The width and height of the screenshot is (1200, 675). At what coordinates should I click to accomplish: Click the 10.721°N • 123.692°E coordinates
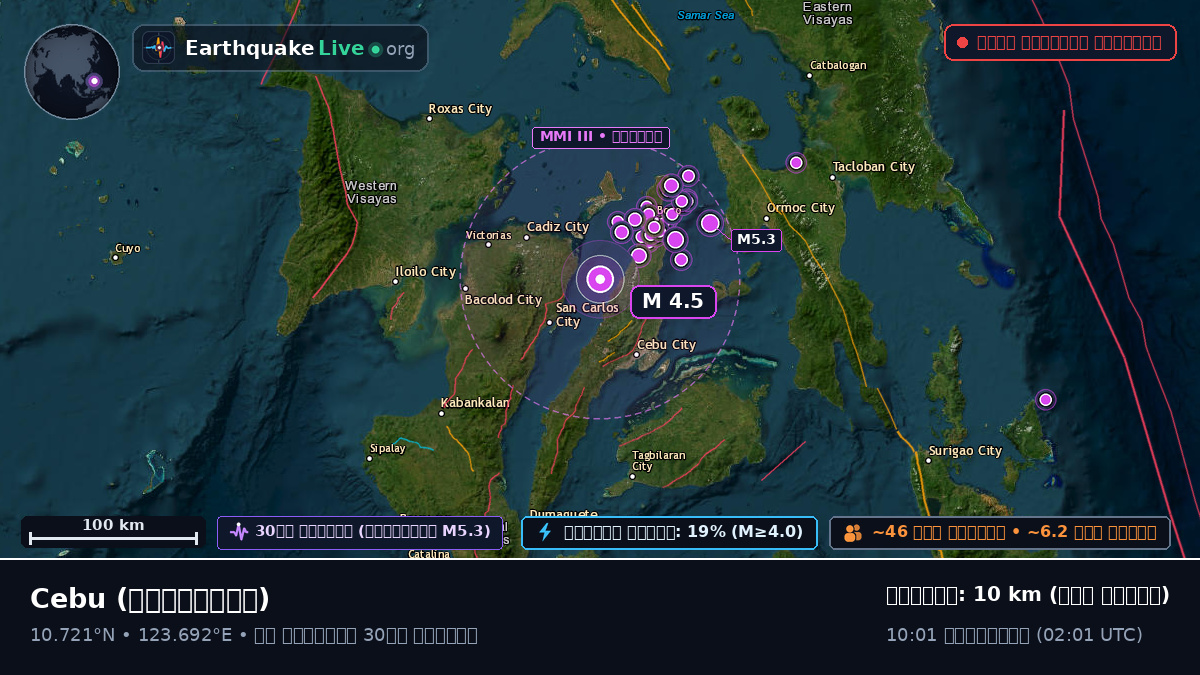[x=131, y=635]
